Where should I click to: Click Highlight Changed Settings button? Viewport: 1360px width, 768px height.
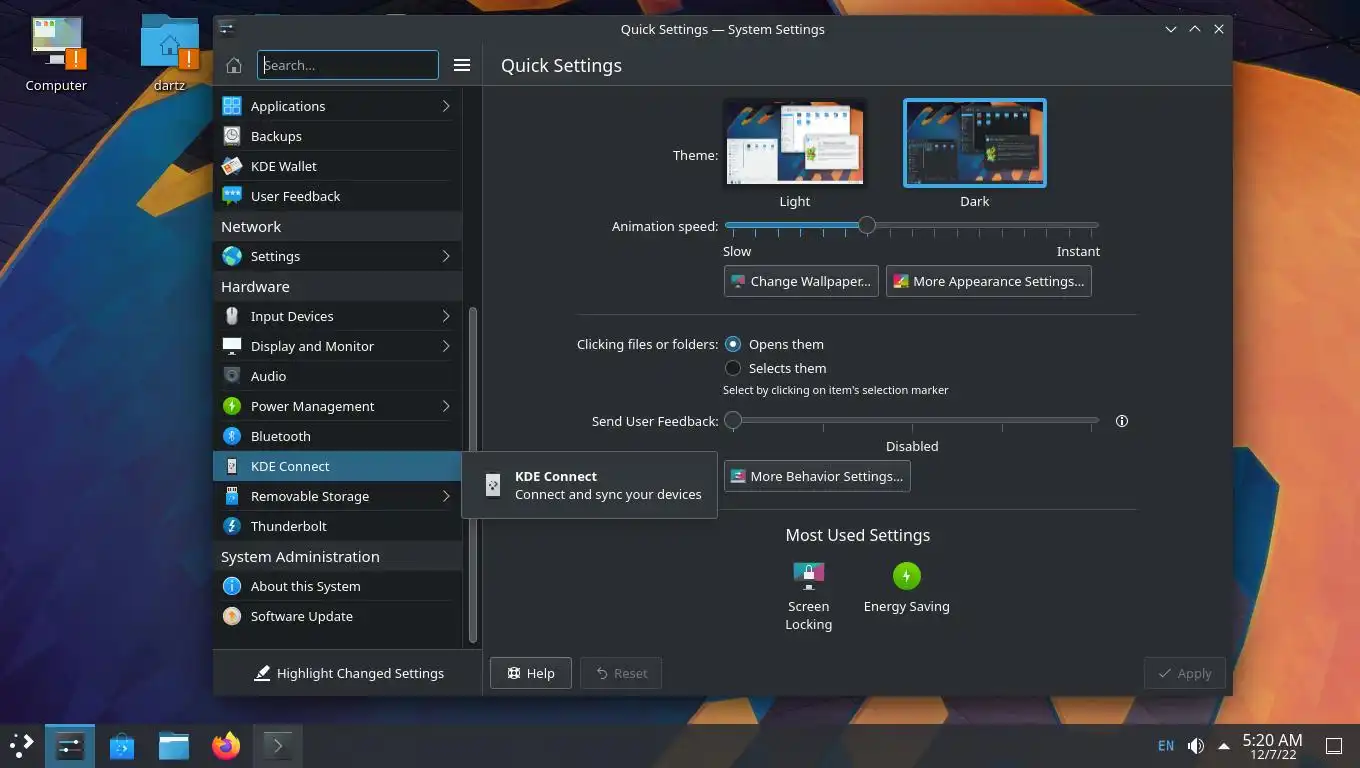point(349,673)
